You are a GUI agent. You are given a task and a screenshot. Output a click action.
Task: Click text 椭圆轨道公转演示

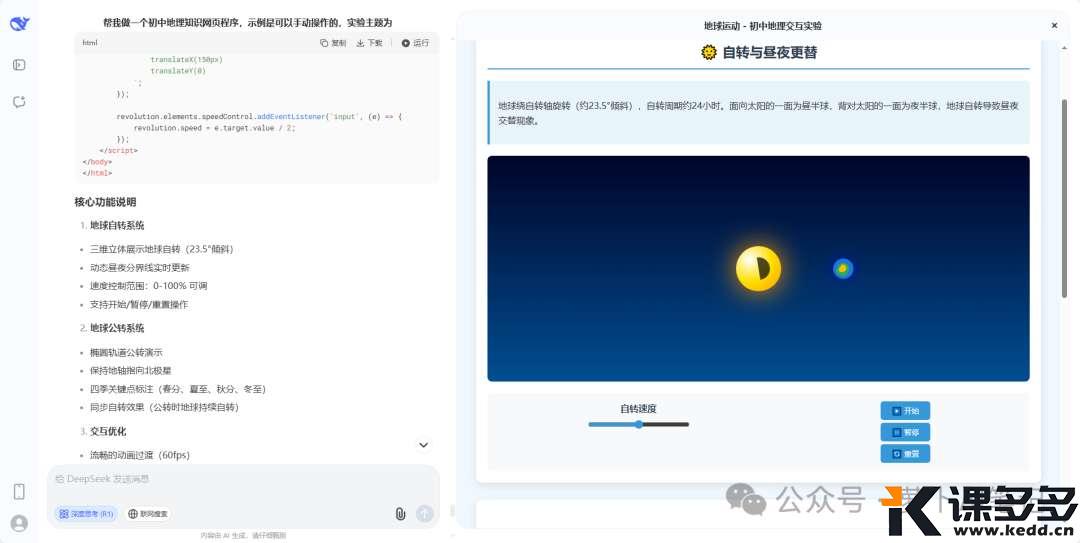pos(126,352)
